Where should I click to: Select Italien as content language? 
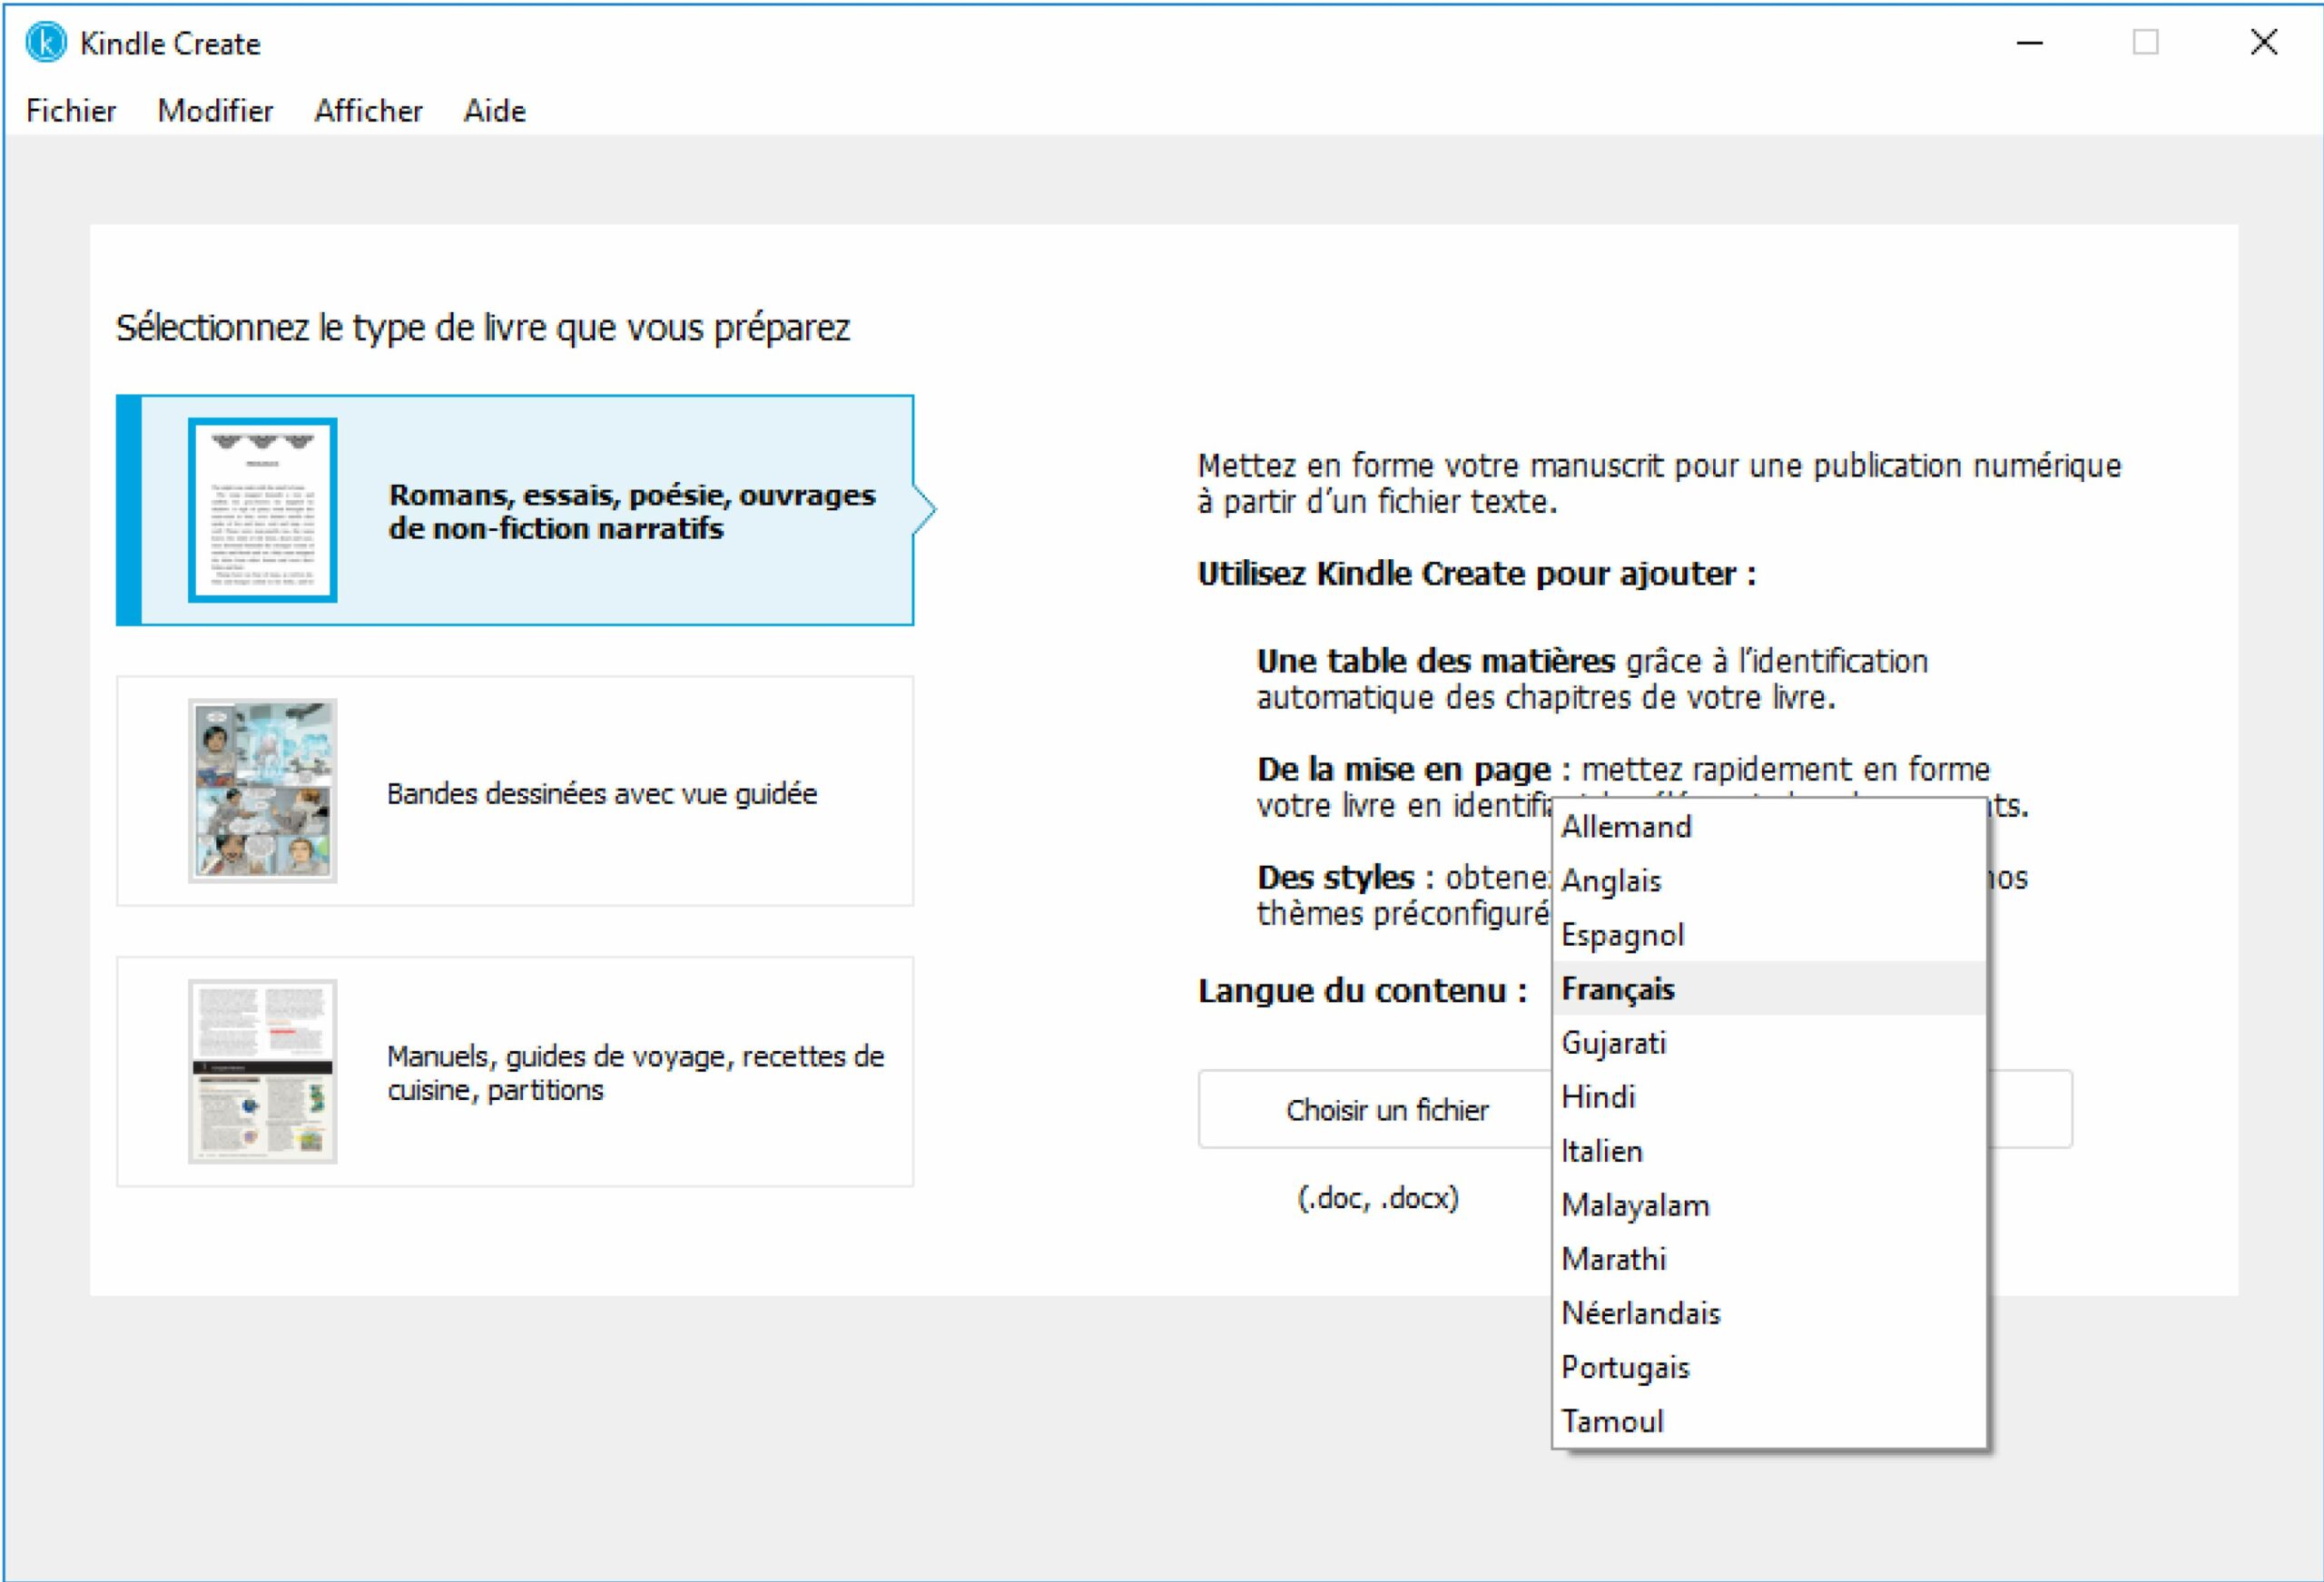coord(1601,1151)
